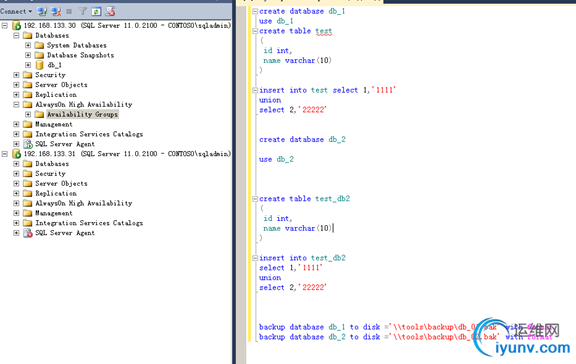This screenshot has height=364, width=576.
Task: Collapse the Databases node under 192.168.133.30
Action: pos(16,35)
